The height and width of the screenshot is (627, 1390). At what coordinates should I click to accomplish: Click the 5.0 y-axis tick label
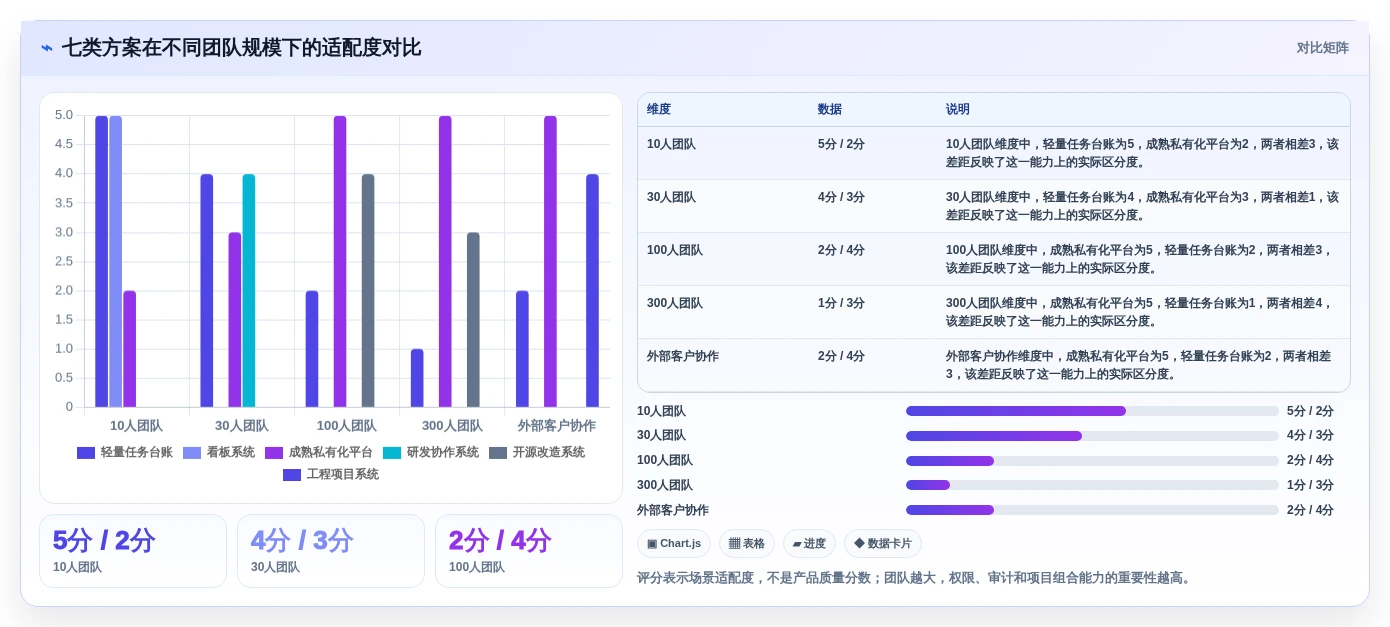click(63, 115)
